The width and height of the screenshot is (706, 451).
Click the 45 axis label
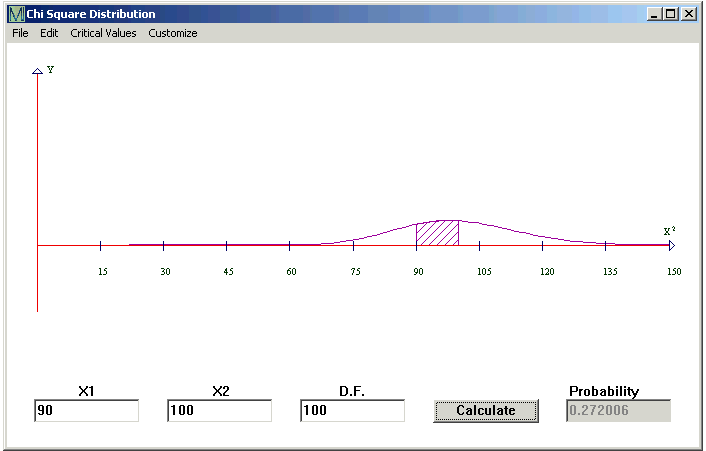[x=228, y=271]
